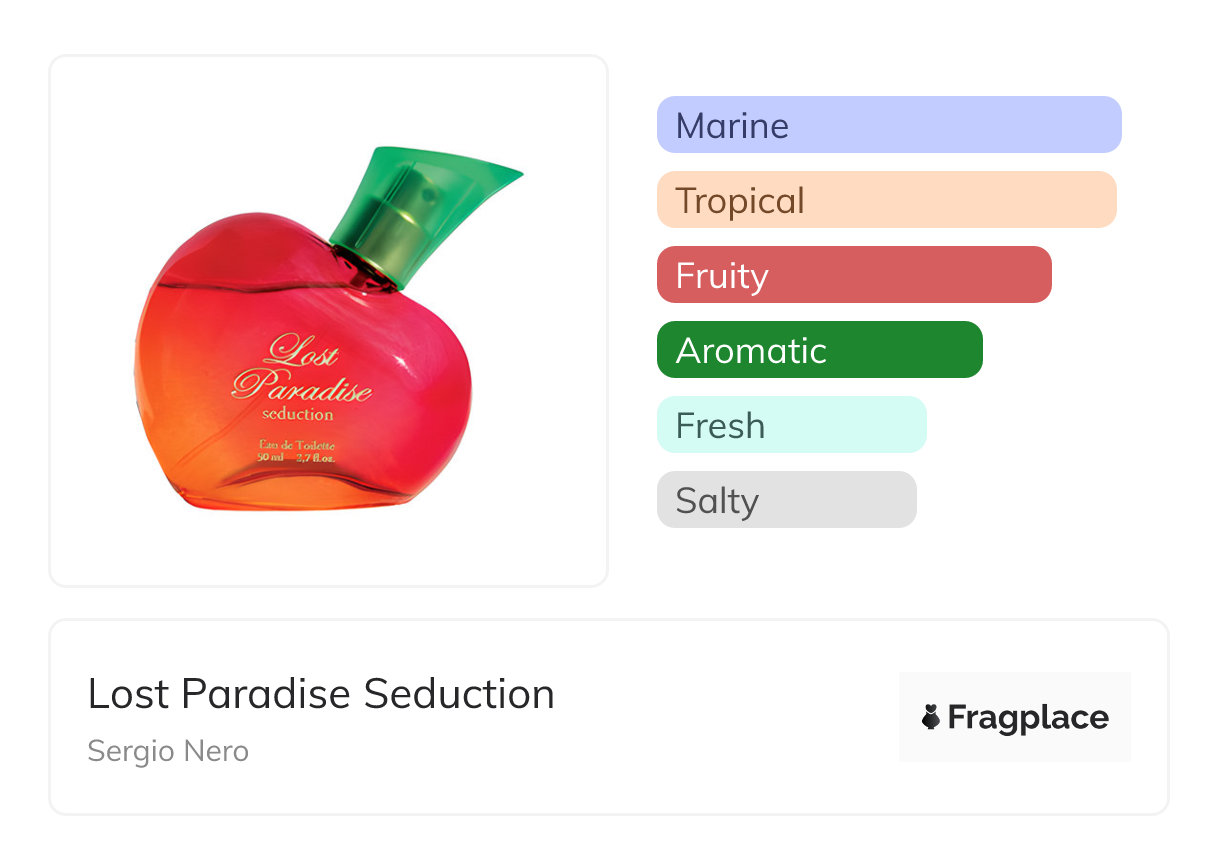Image resolution: width=1218 pixels, height=864 pixels.
Task: Click the gold Lost Paradise script on the bottle
Action: (302, 372)
